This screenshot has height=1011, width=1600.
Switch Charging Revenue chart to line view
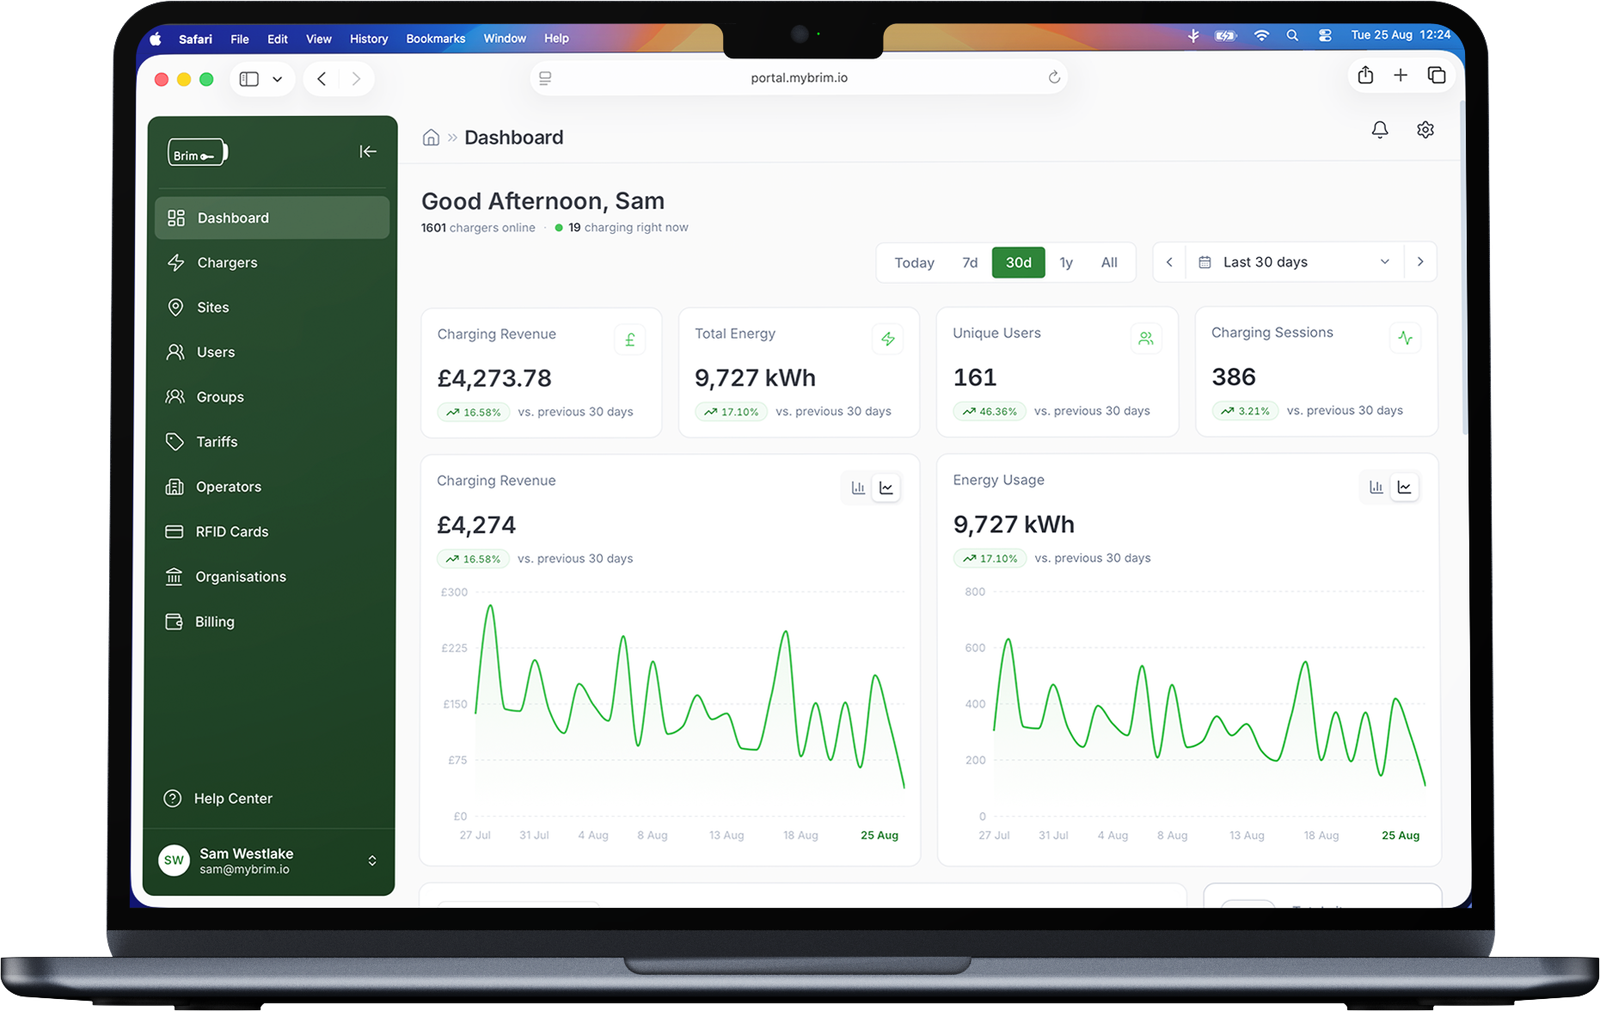point(887,488)
